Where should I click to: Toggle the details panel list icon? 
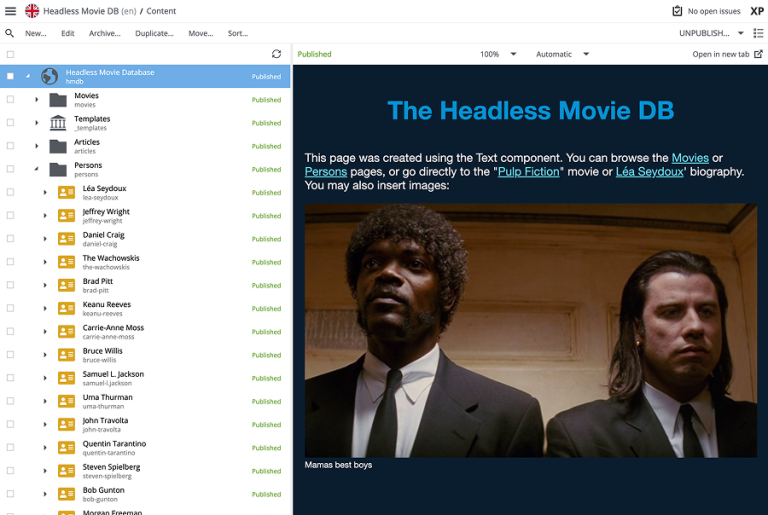pyautogui.click(x=757, y=33)
